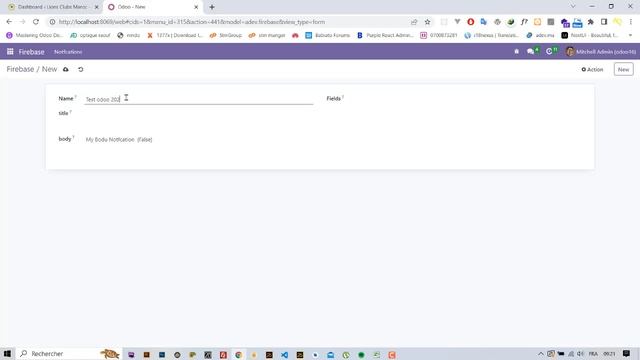Bookmark this page with the star

[427, 22]
